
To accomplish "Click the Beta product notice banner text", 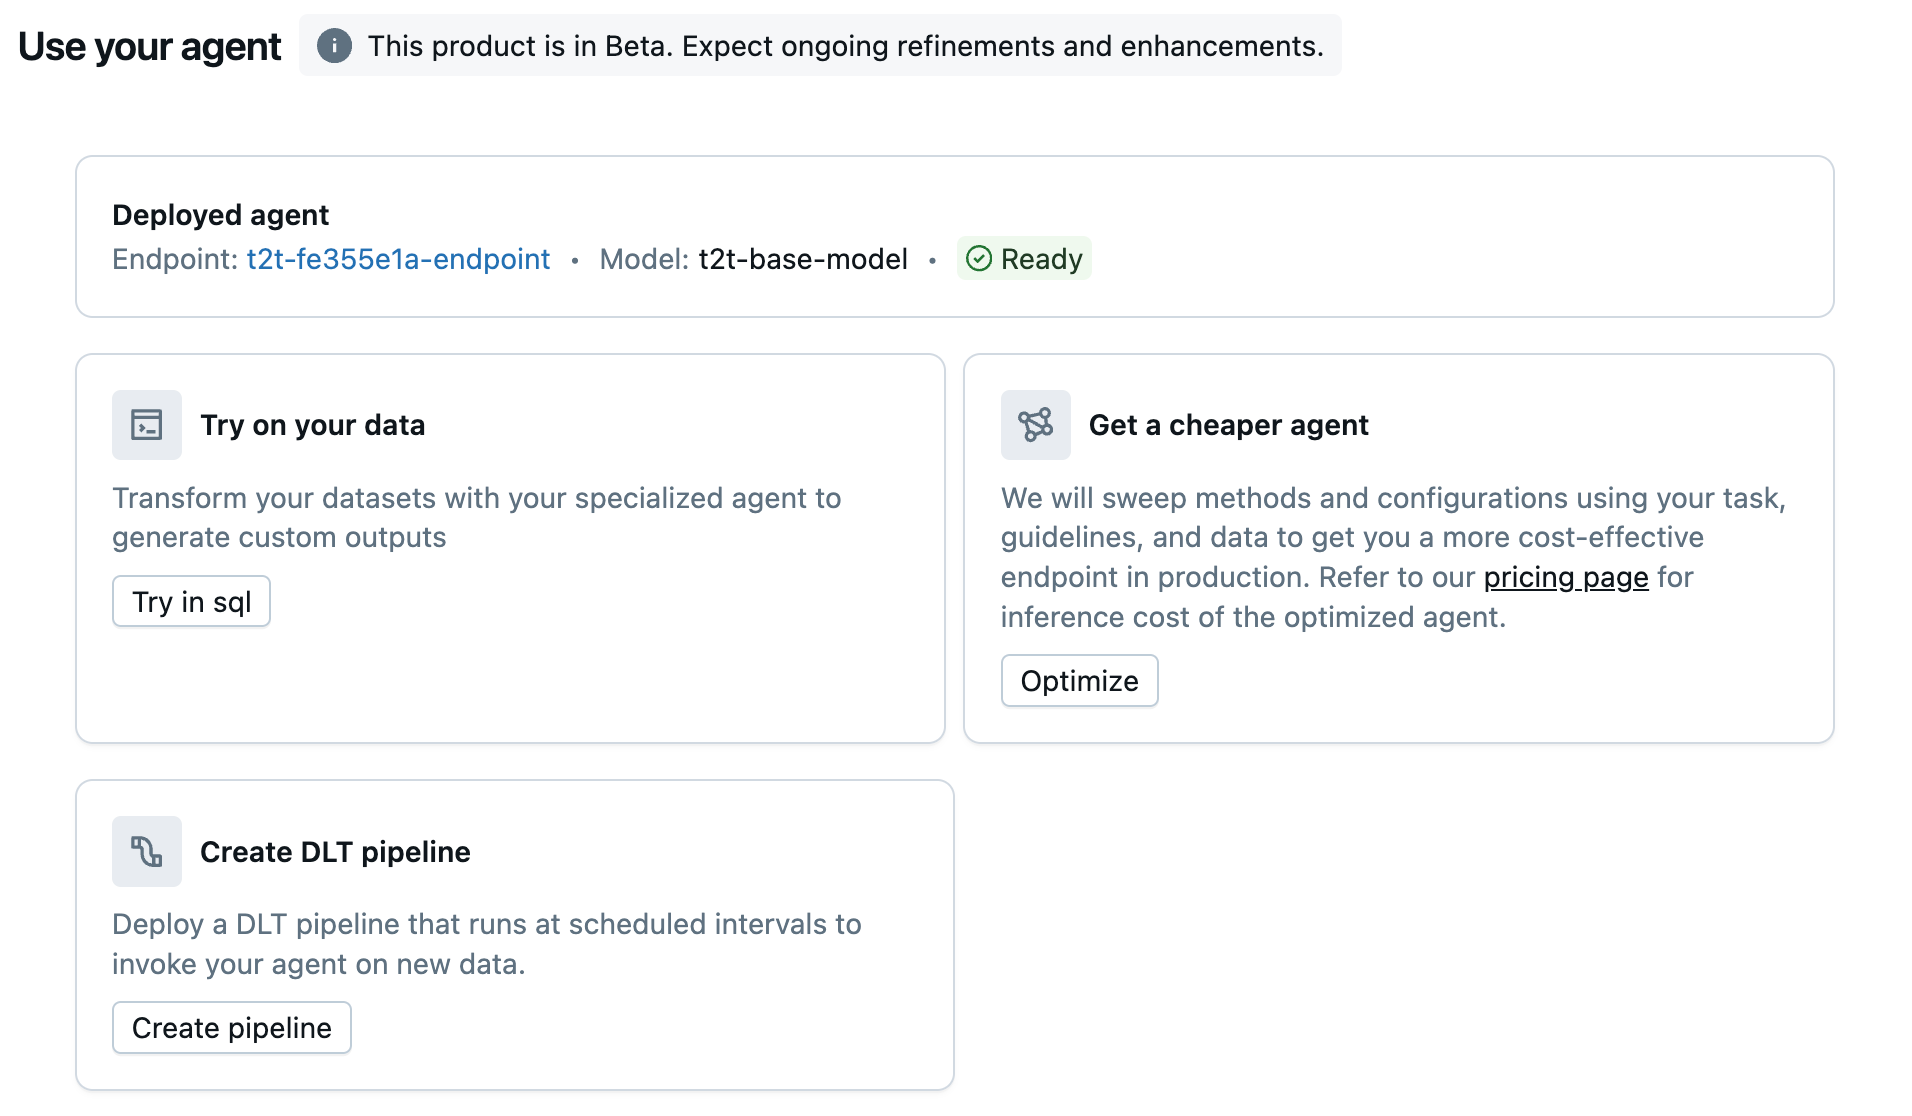I will point(845,46).
